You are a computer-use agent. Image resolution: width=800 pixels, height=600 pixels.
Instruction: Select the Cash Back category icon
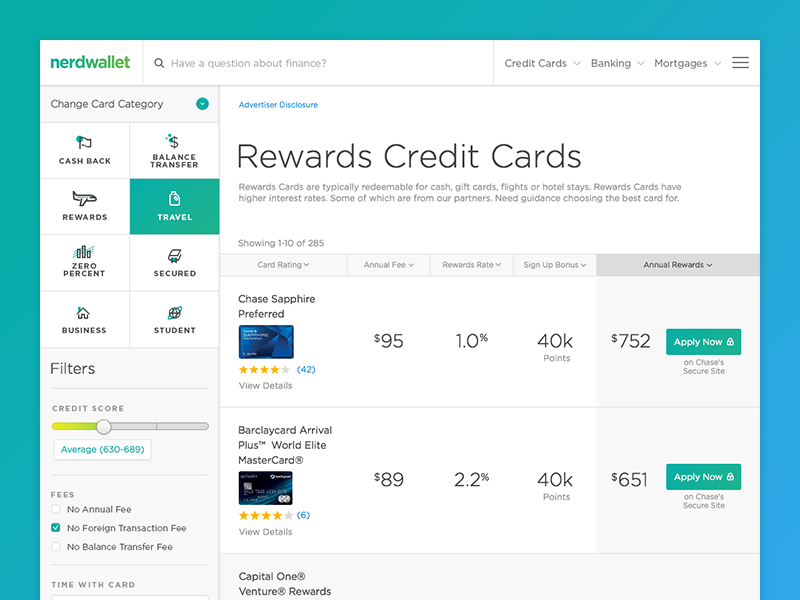point(84,142)
